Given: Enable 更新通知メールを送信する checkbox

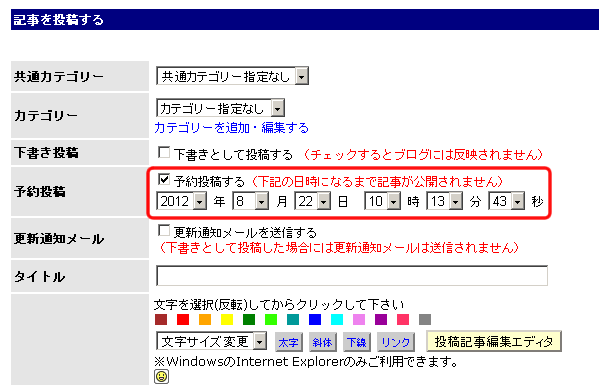Looking at the screenshot, I should tap(164, 231).
